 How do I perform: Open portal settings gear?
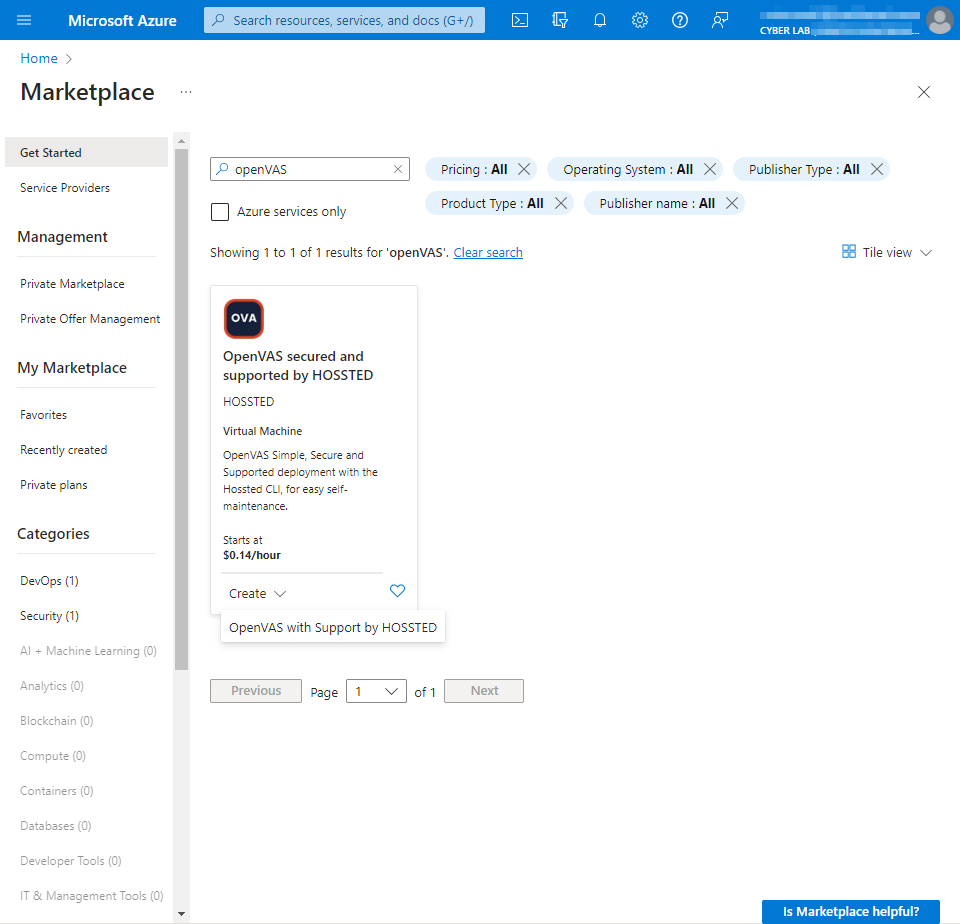640,20
